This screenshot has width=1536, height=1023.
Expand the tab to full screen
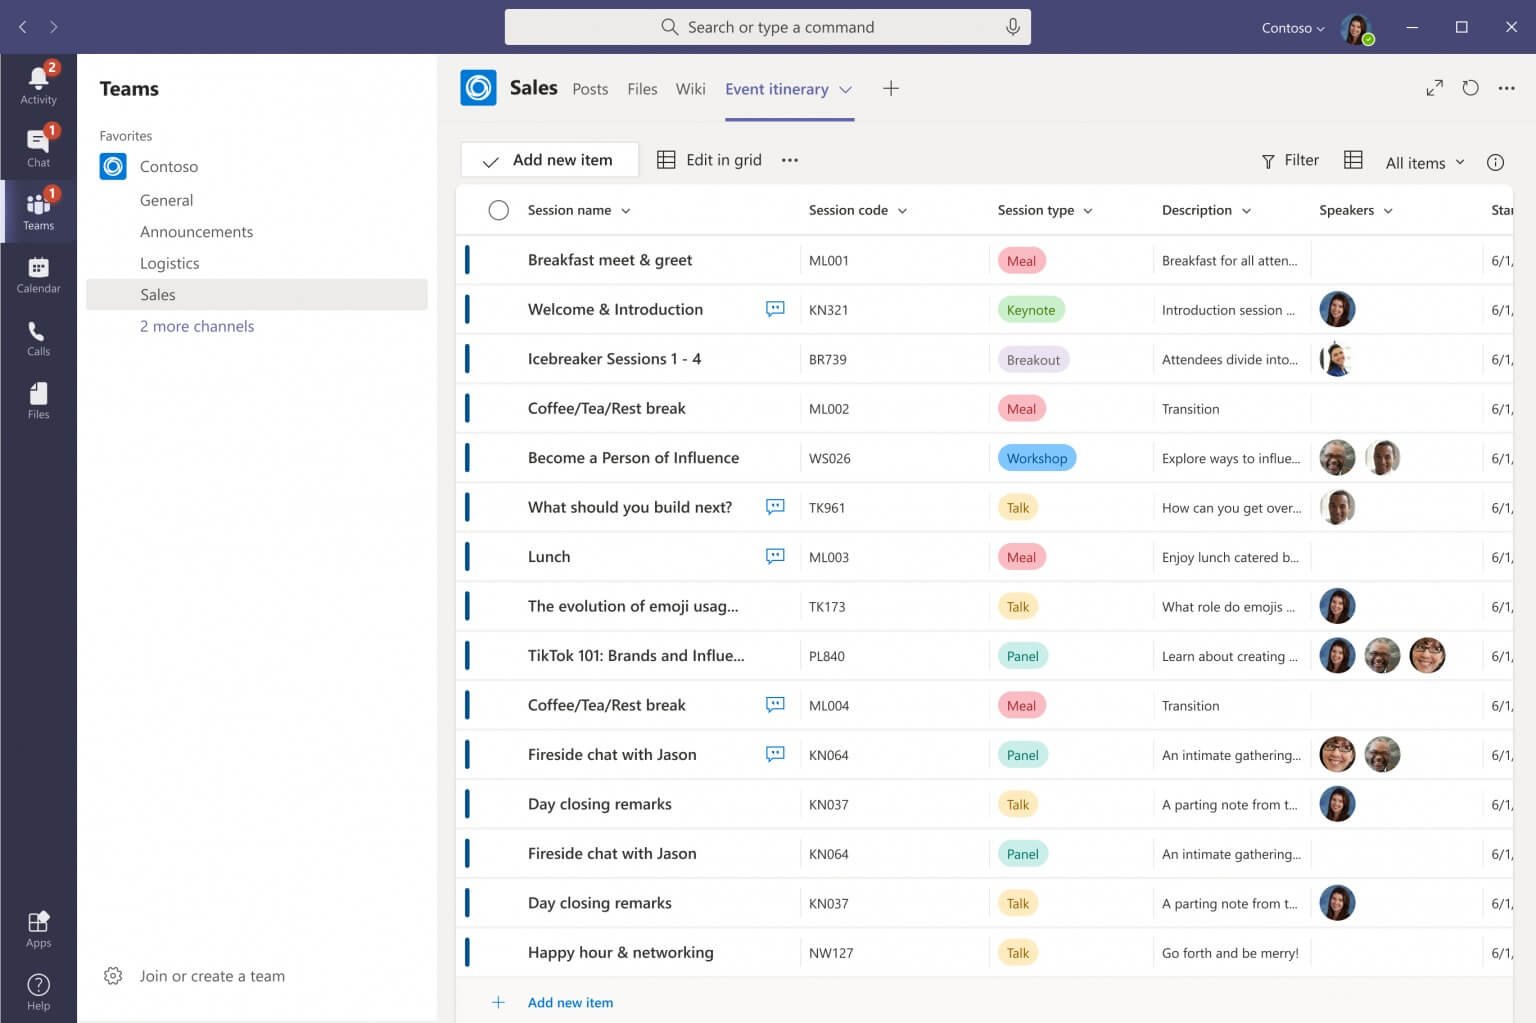coord(1434,88)
